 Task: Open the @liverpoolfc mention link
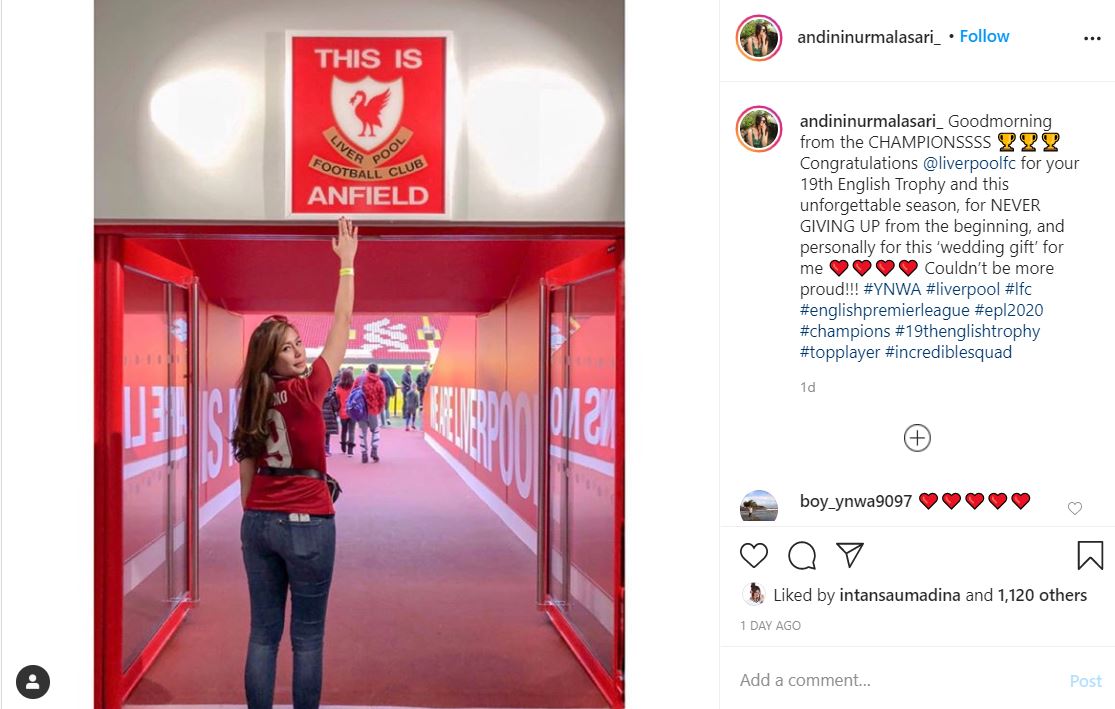[x=969, y=163]
